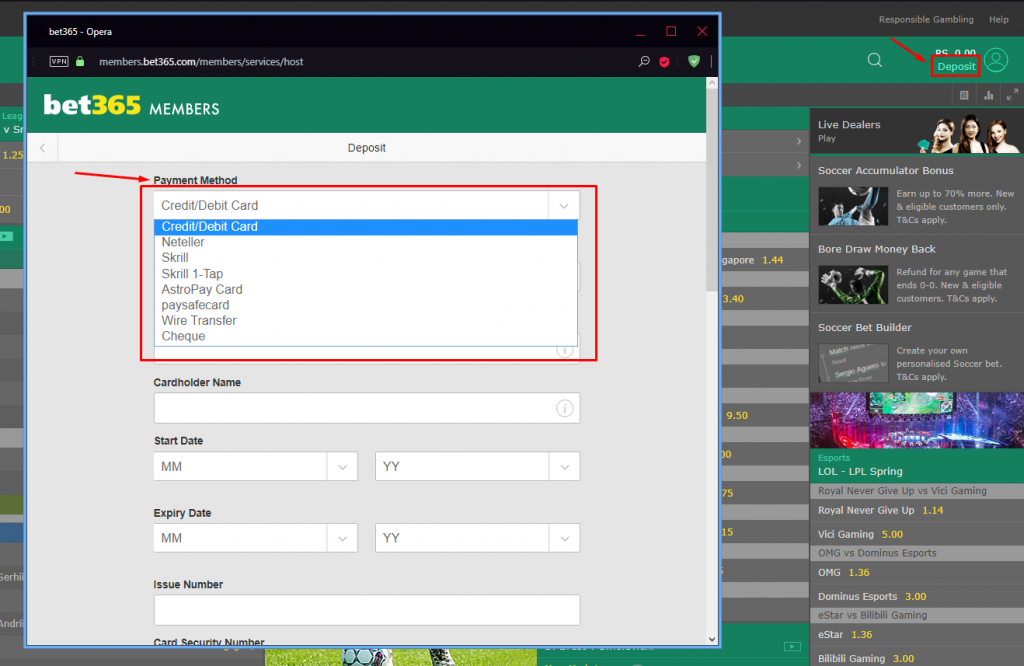Viewport: 1024px width, 666px height.
Task: Select AstroPay Card payment method
Action: click(366, 289)
